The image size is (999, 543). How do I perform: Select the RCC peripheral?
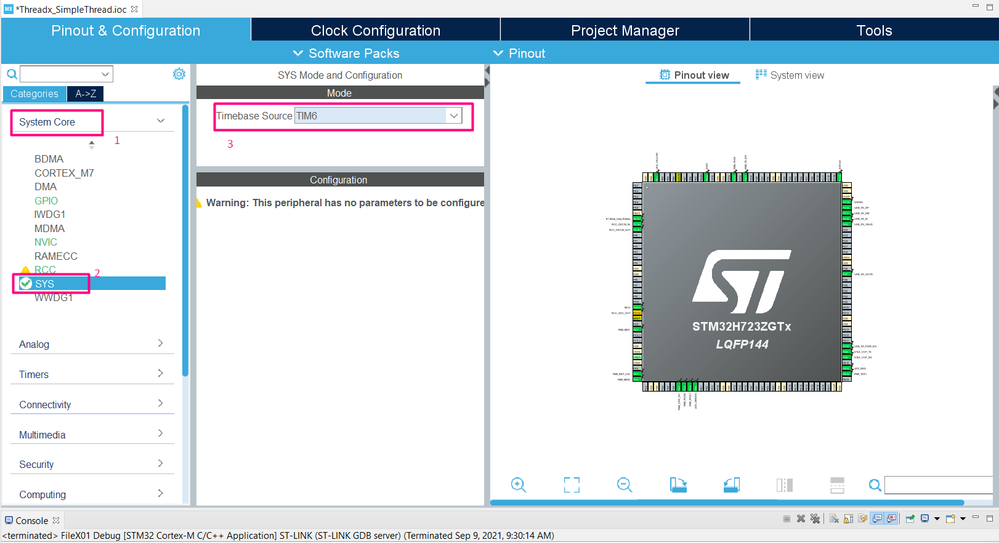coord(45,270)
